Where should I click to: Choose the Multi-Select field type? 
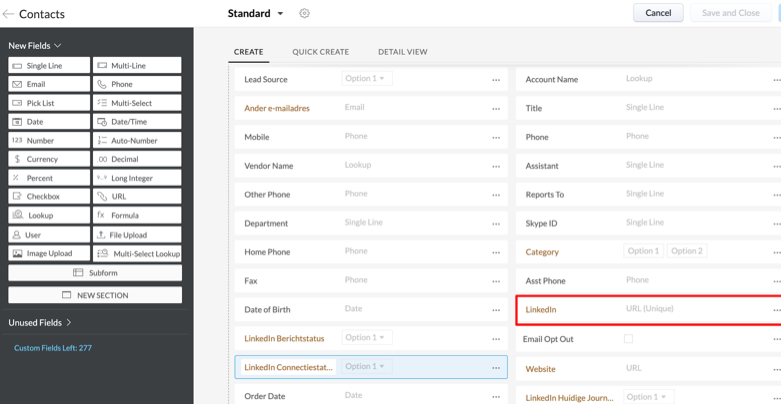point(137,103)
